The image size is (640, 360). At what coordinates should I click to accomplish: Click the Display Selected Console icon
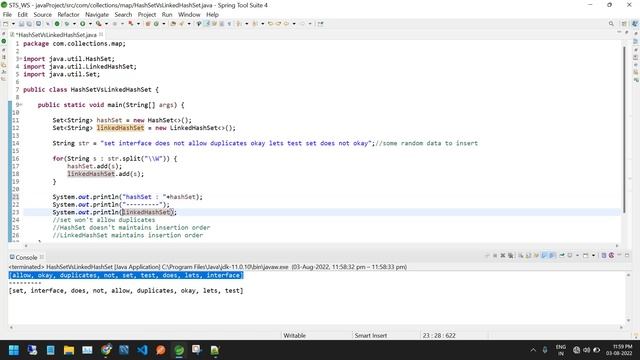[570, 256]
